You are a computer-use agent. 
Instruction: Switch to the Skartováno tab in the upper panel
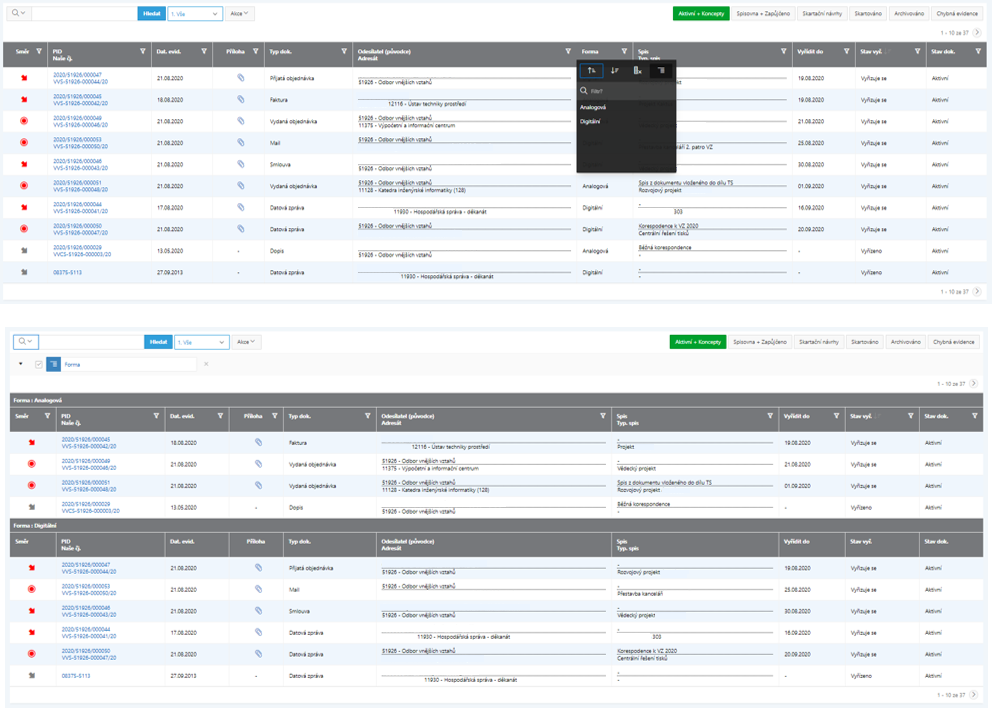(x=868, y=13)
